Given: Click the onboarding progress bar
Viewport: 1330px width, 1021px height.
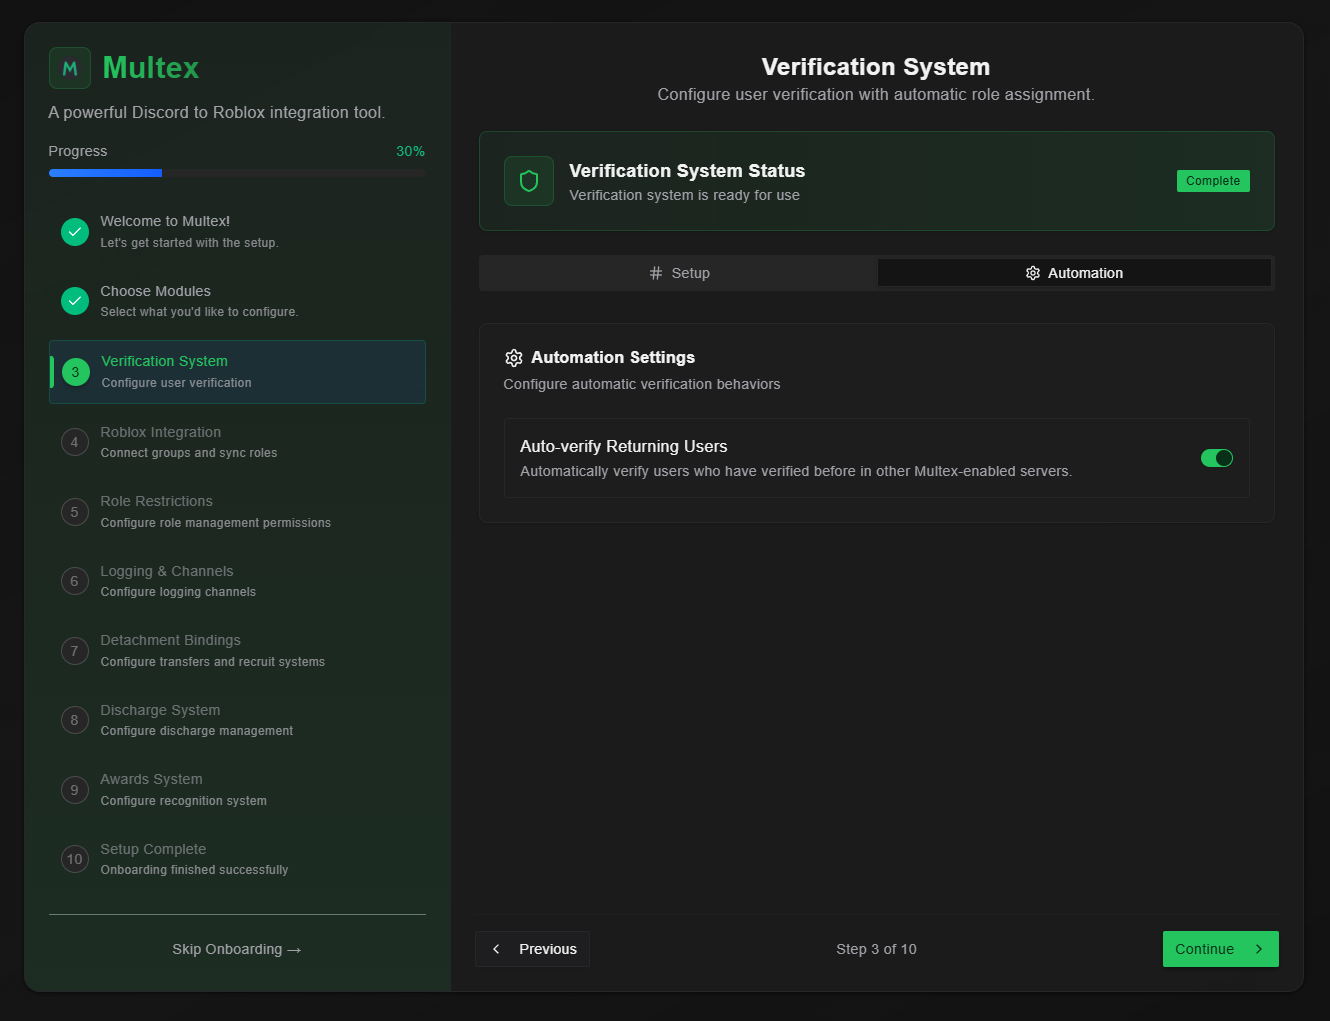Looking at the screenshot, I should coord(237,173).
